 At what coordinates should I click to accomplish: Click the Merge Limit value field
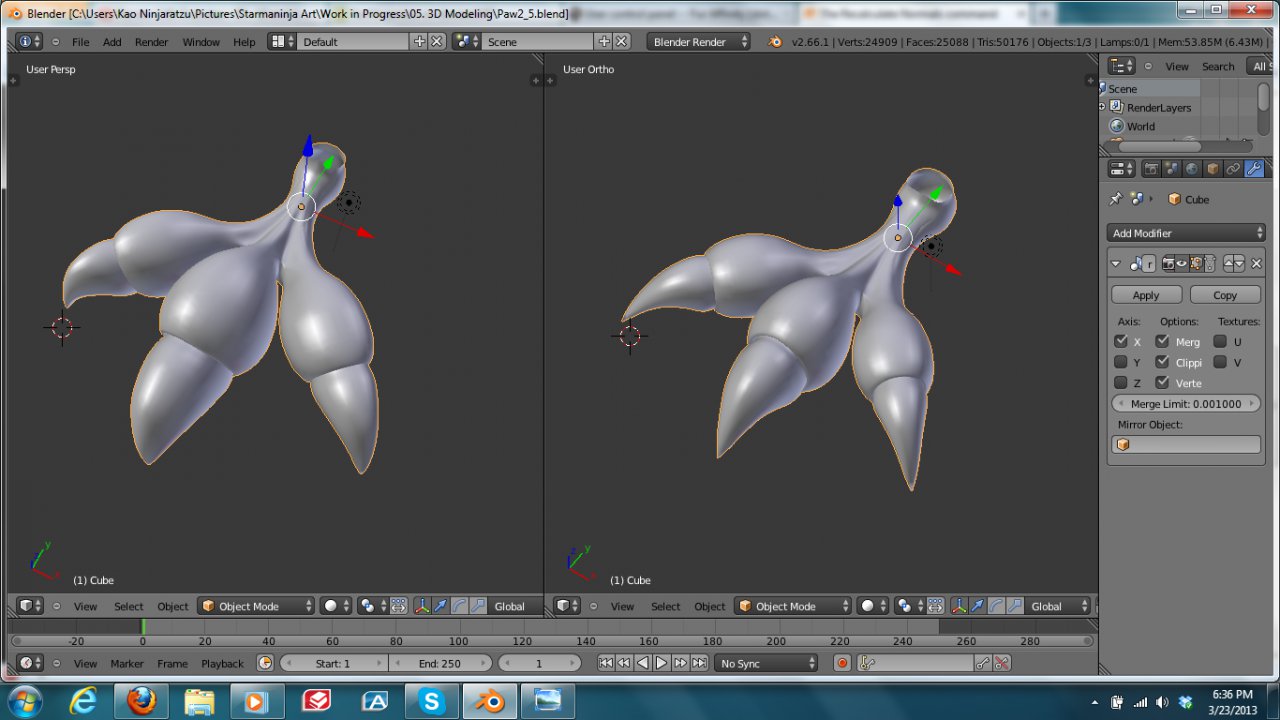[x=1186, y=404]
